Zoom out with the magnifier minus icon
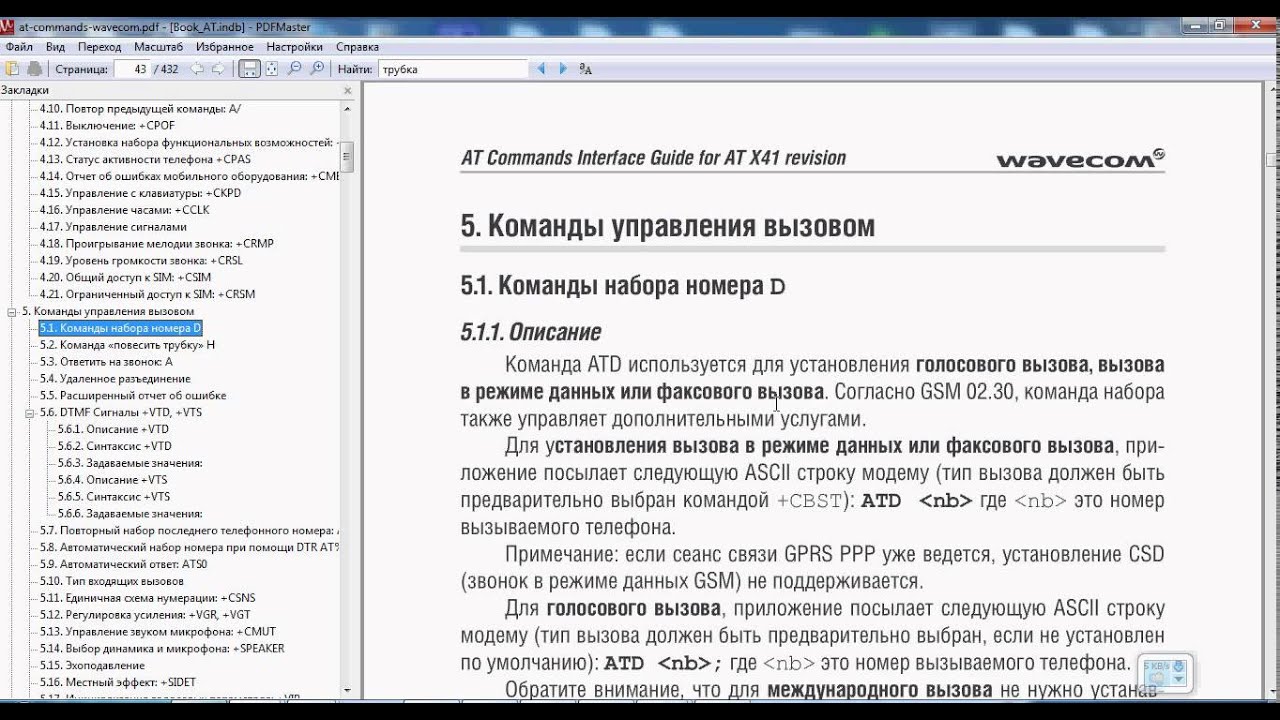The image size is (1280, 720). [294, 69]
